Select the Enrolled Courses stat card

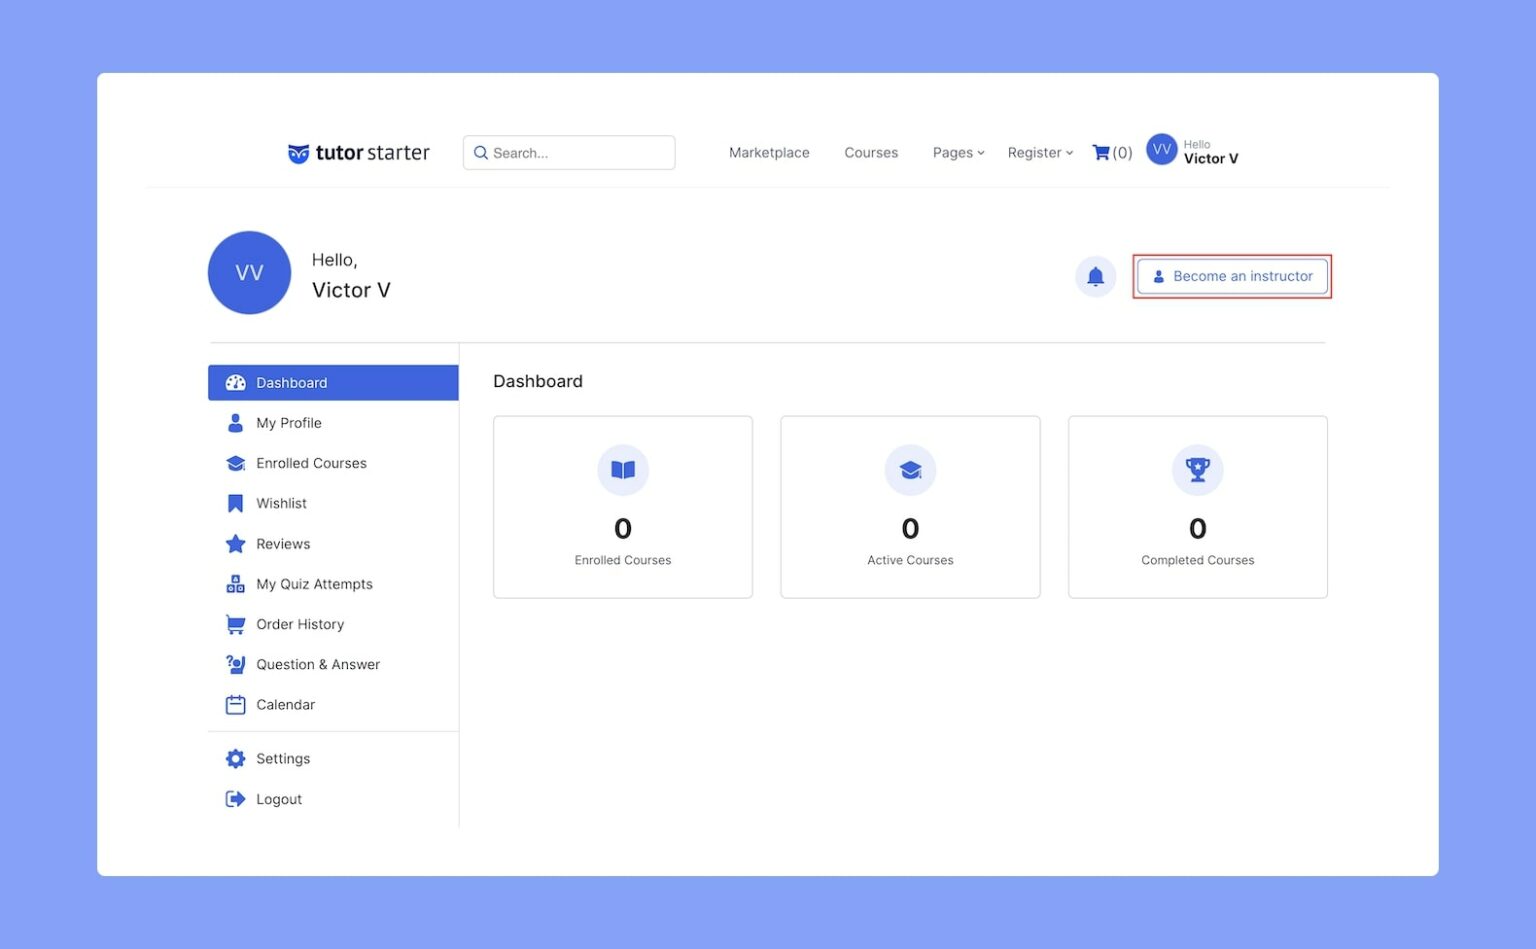(x=622, y=507)
